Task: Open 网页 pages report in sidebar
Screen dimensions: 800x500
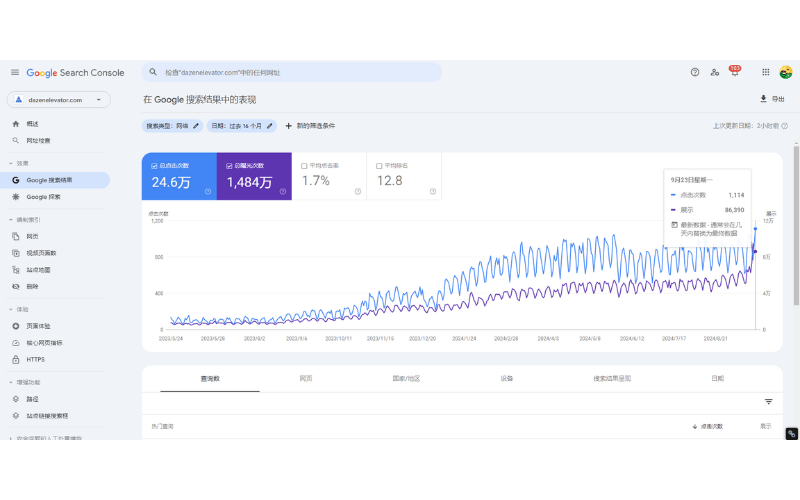Action: coord(32,236)
